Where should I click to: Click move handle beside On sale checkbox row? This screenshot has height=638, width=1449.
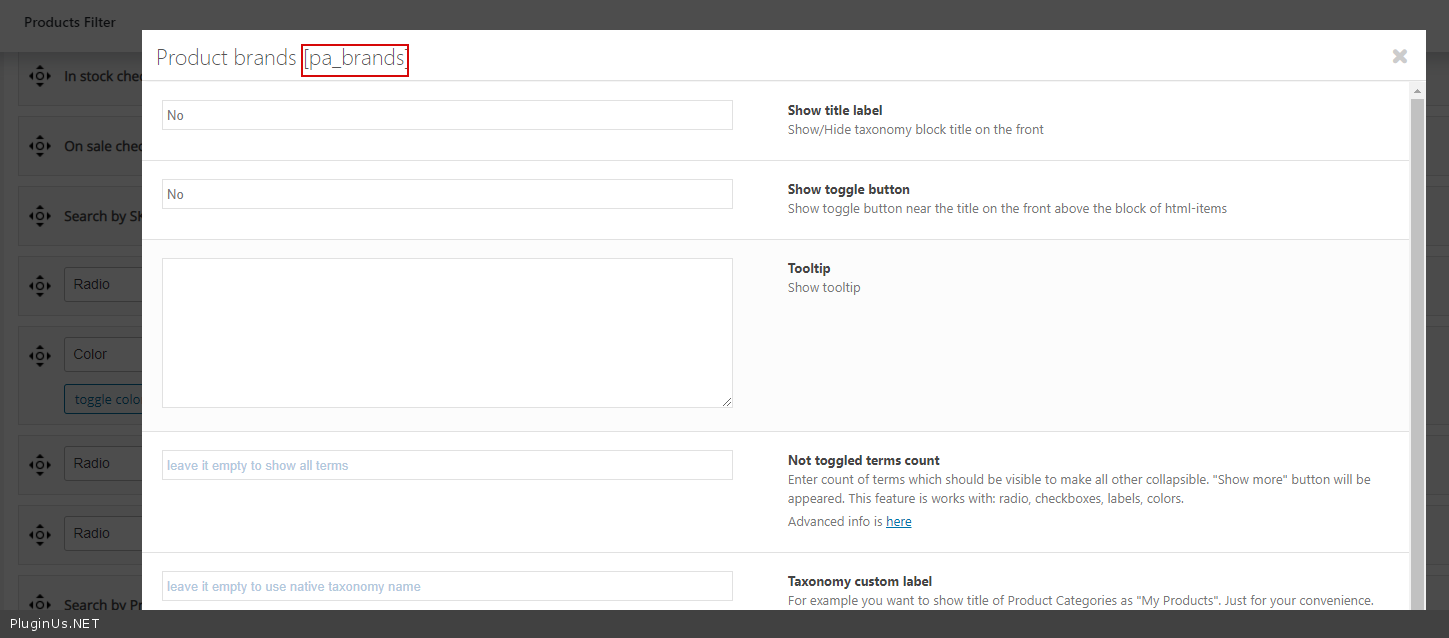tap(40, 146)
